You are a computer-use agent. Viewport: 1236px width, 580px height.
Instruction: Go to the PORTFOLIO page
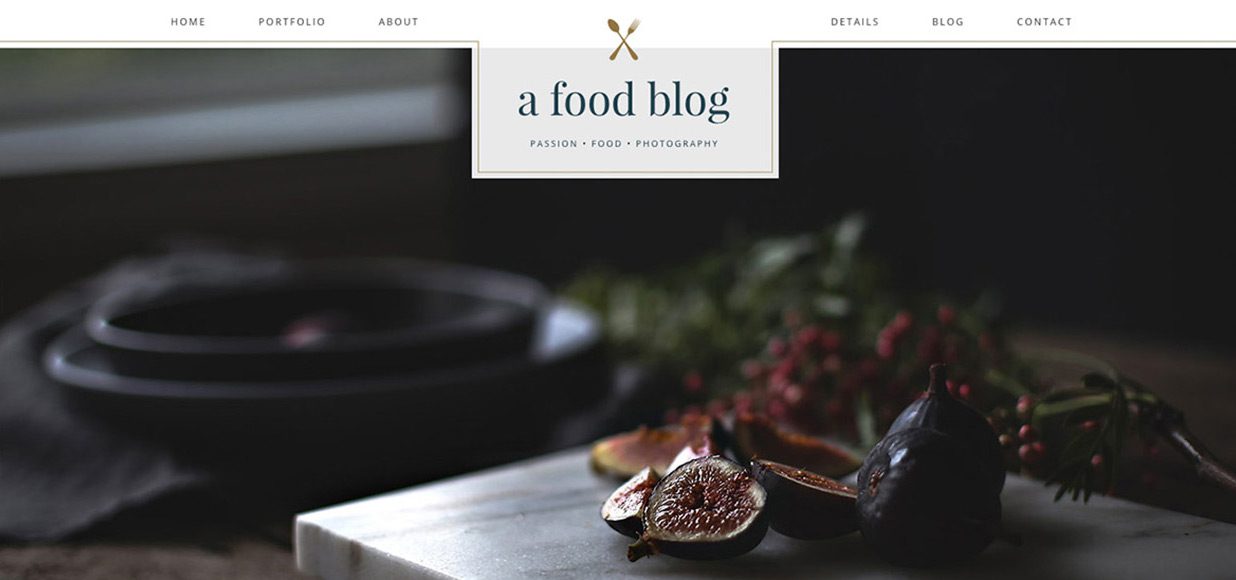click(292, 22)
